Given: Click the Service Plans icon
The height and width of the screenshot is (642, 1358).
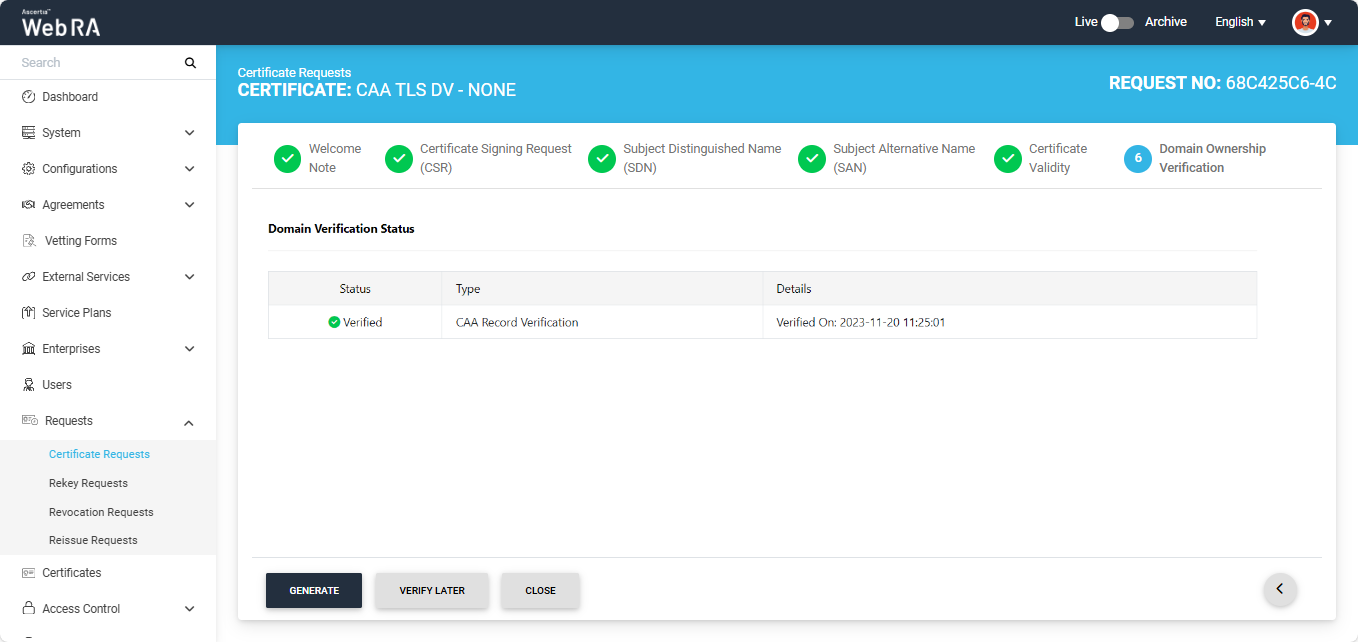Looking at the screenshot, I should pyautogui.click(x=29, y=313).
